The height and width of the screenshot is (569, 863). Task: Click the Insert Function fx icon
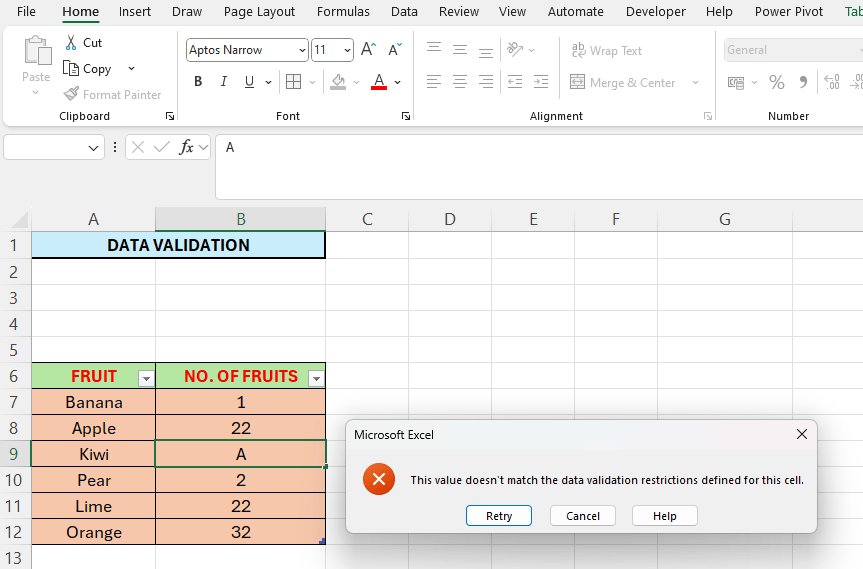pyautogui.click(x=186, y=147)
